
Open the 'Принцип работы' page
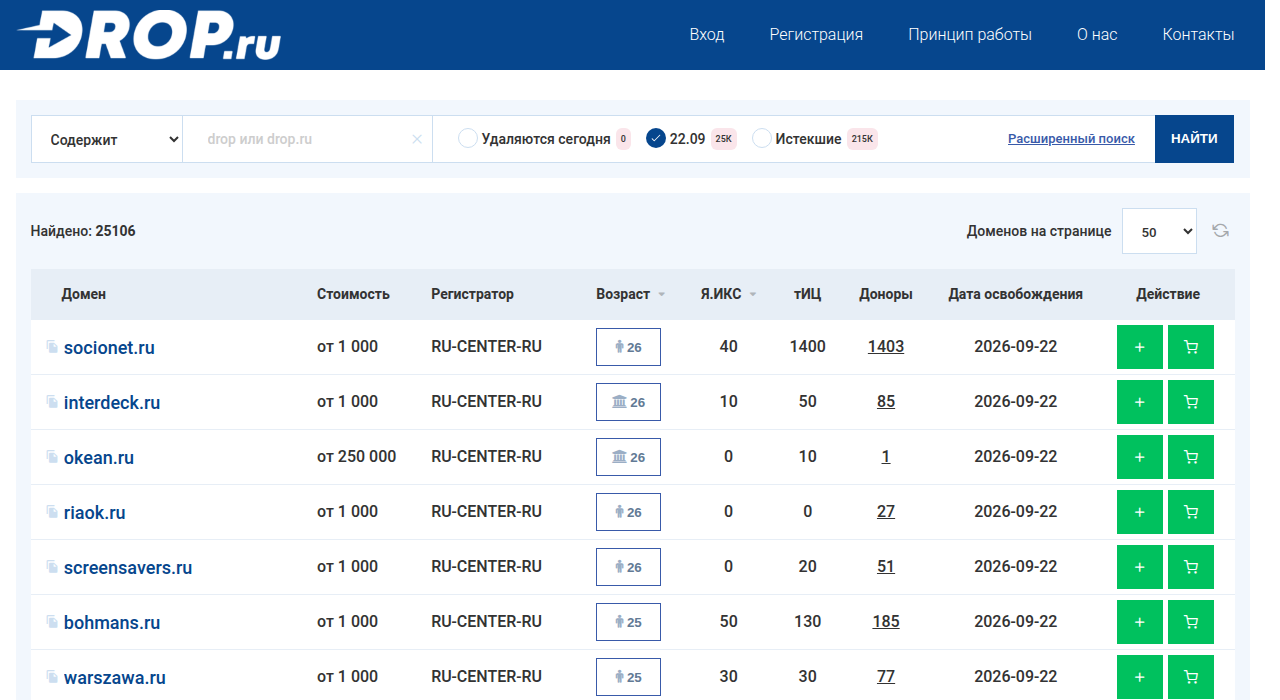click(x=970, y=35)
